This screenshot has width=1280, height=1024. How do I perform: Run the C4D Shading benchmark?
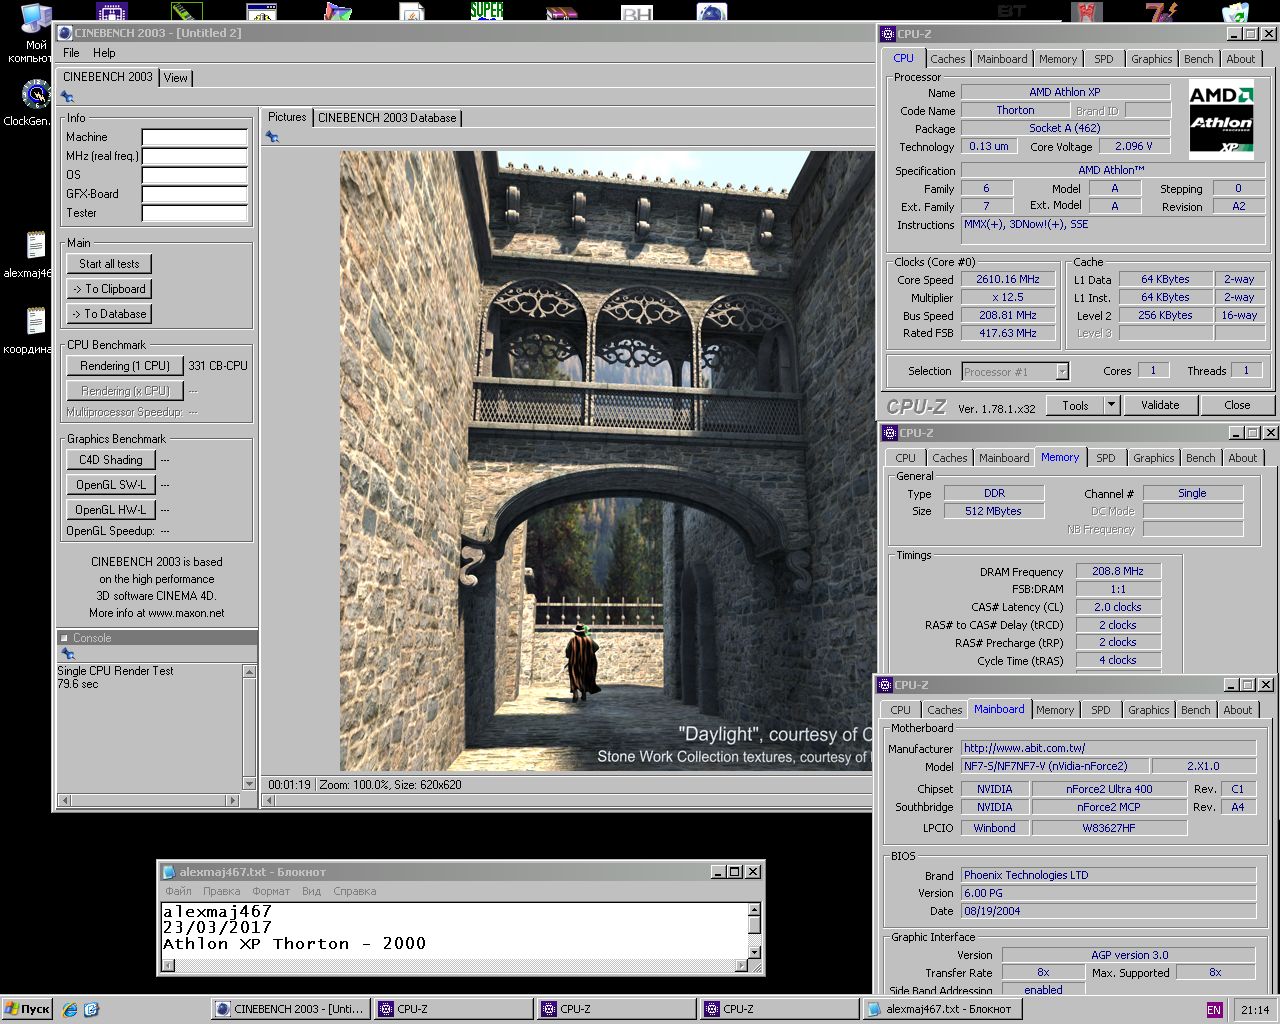coord(111,460)
